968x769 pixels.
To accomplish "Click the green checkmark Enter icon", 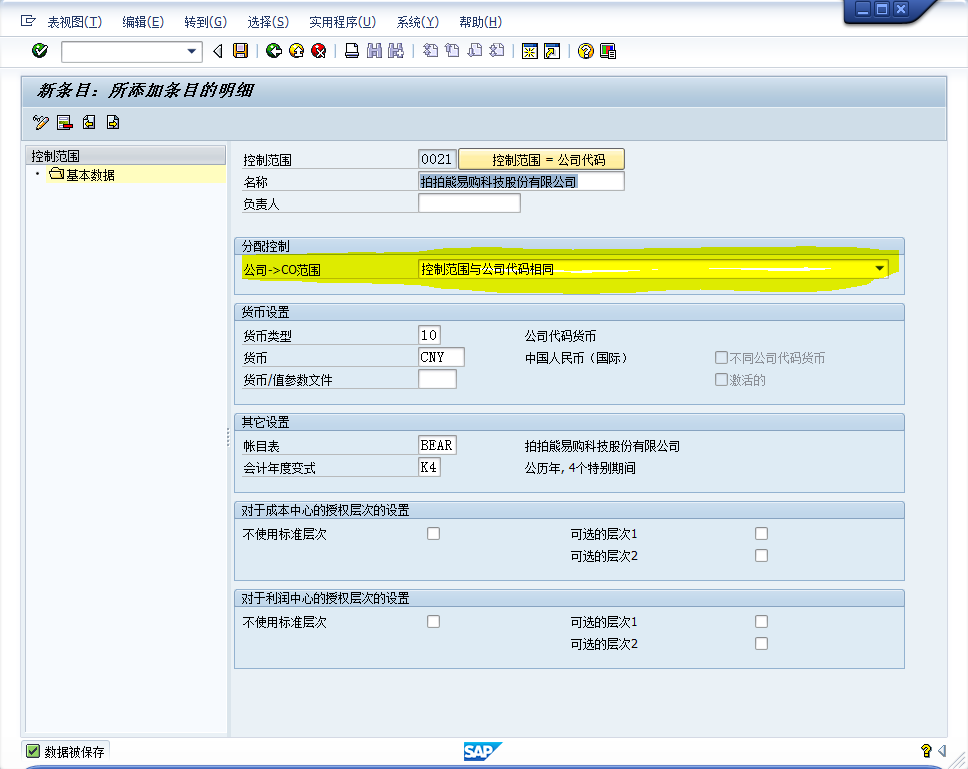I will (40, 51).
